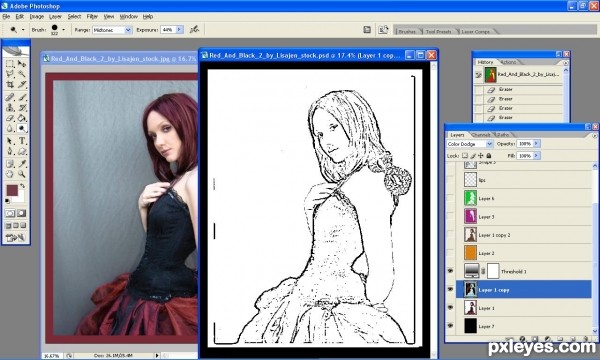This screenshot has width=600, height=360.
Task: Click the layers panel scroll down arrow
Action: [x=595, y=331]
